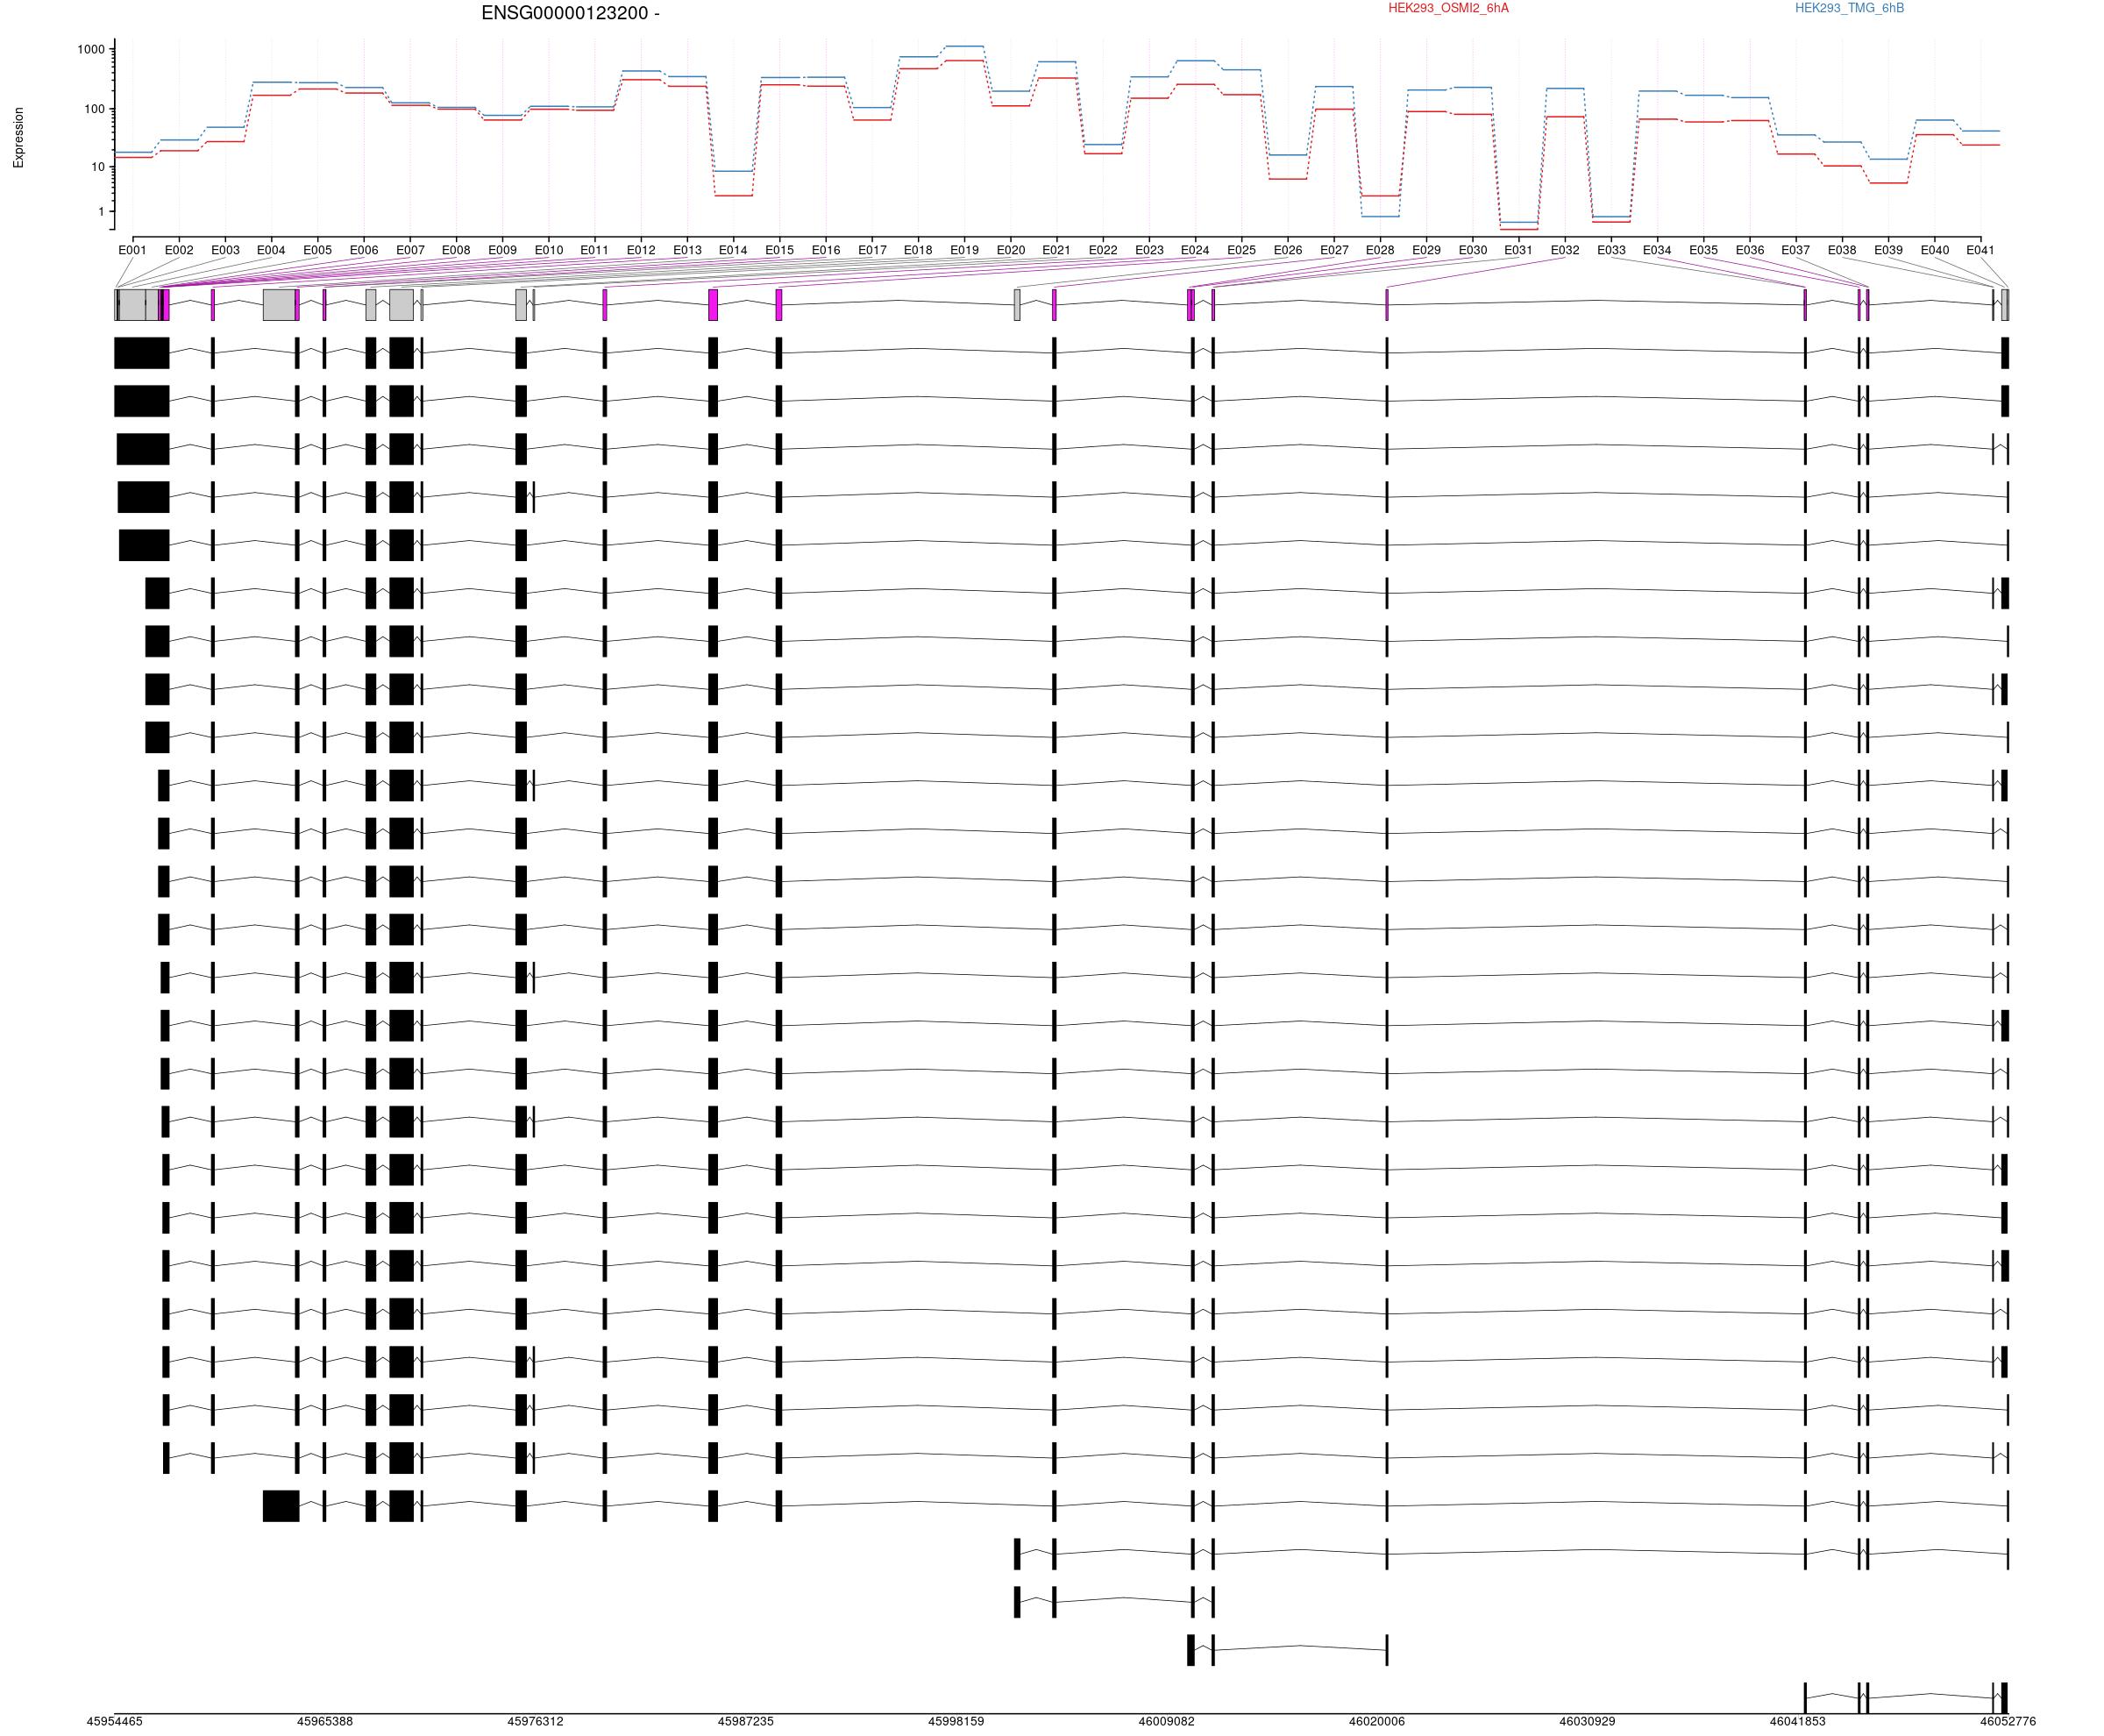Viewport: 2104px width, 1736px height.
Task: Click exon label E008
Action: 456,250
